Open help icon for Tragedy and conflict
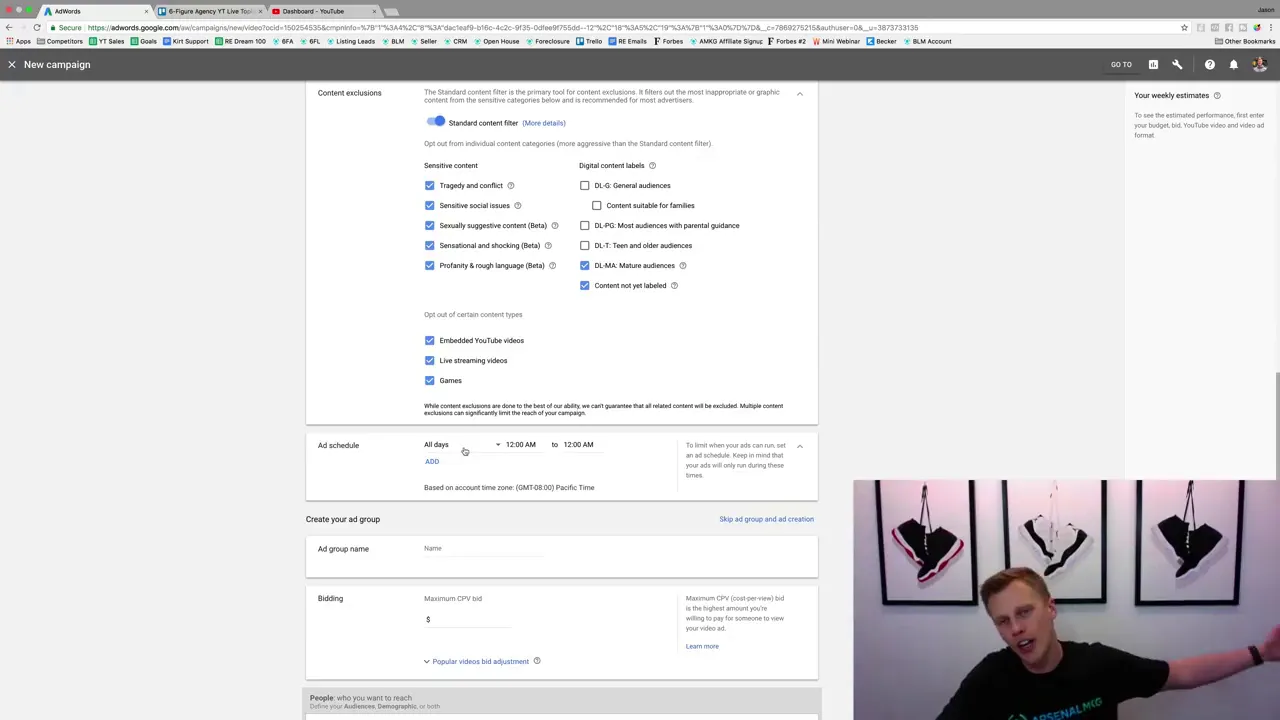 (x=510, y=185)
